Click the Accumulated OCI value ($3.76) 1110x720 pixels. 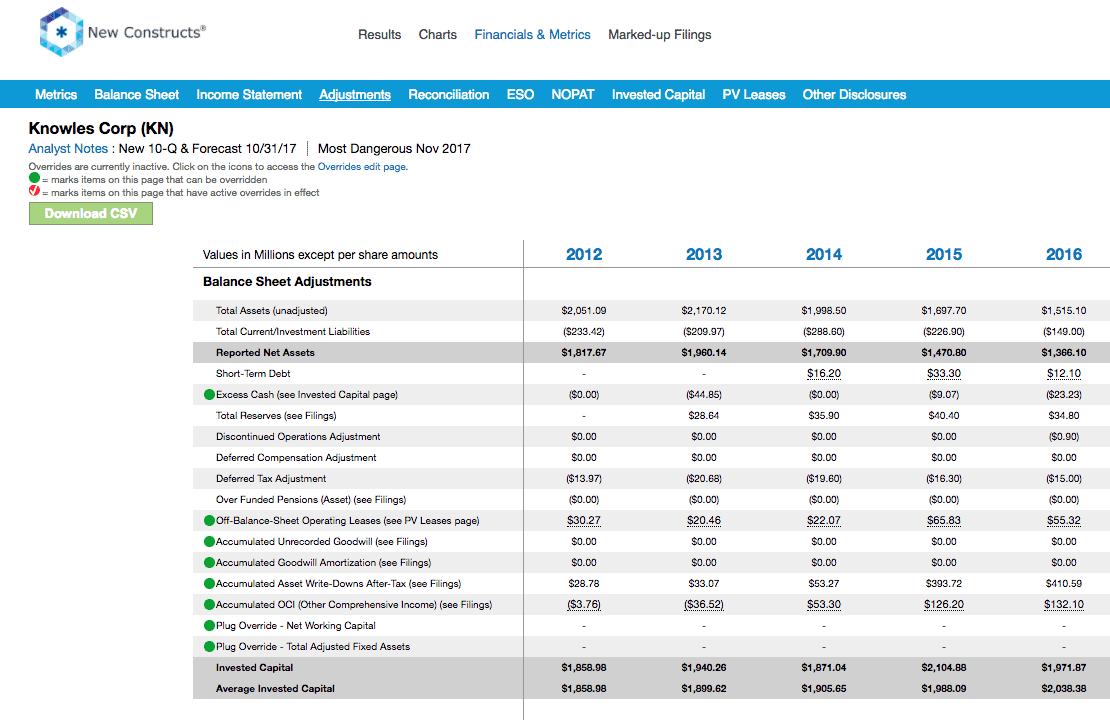click(x=584, y=605)
